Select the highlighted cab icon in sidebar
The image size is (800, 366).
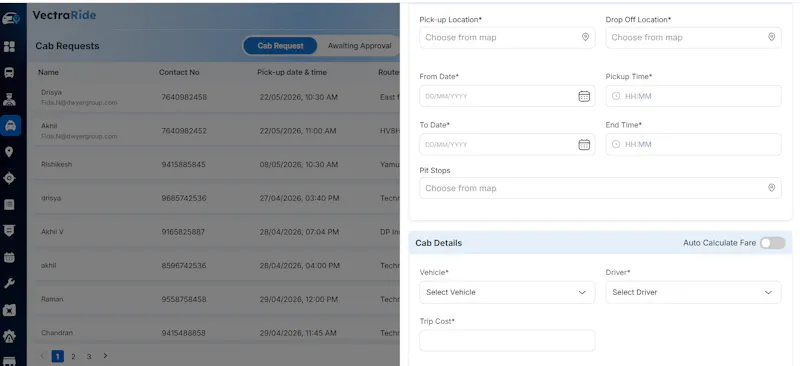click(x=10, y=126)
